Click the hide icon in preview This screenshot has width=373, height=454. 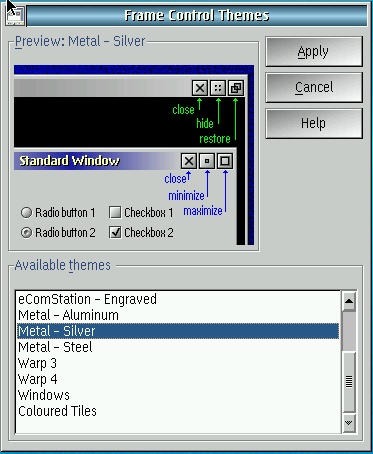point(218,88)
